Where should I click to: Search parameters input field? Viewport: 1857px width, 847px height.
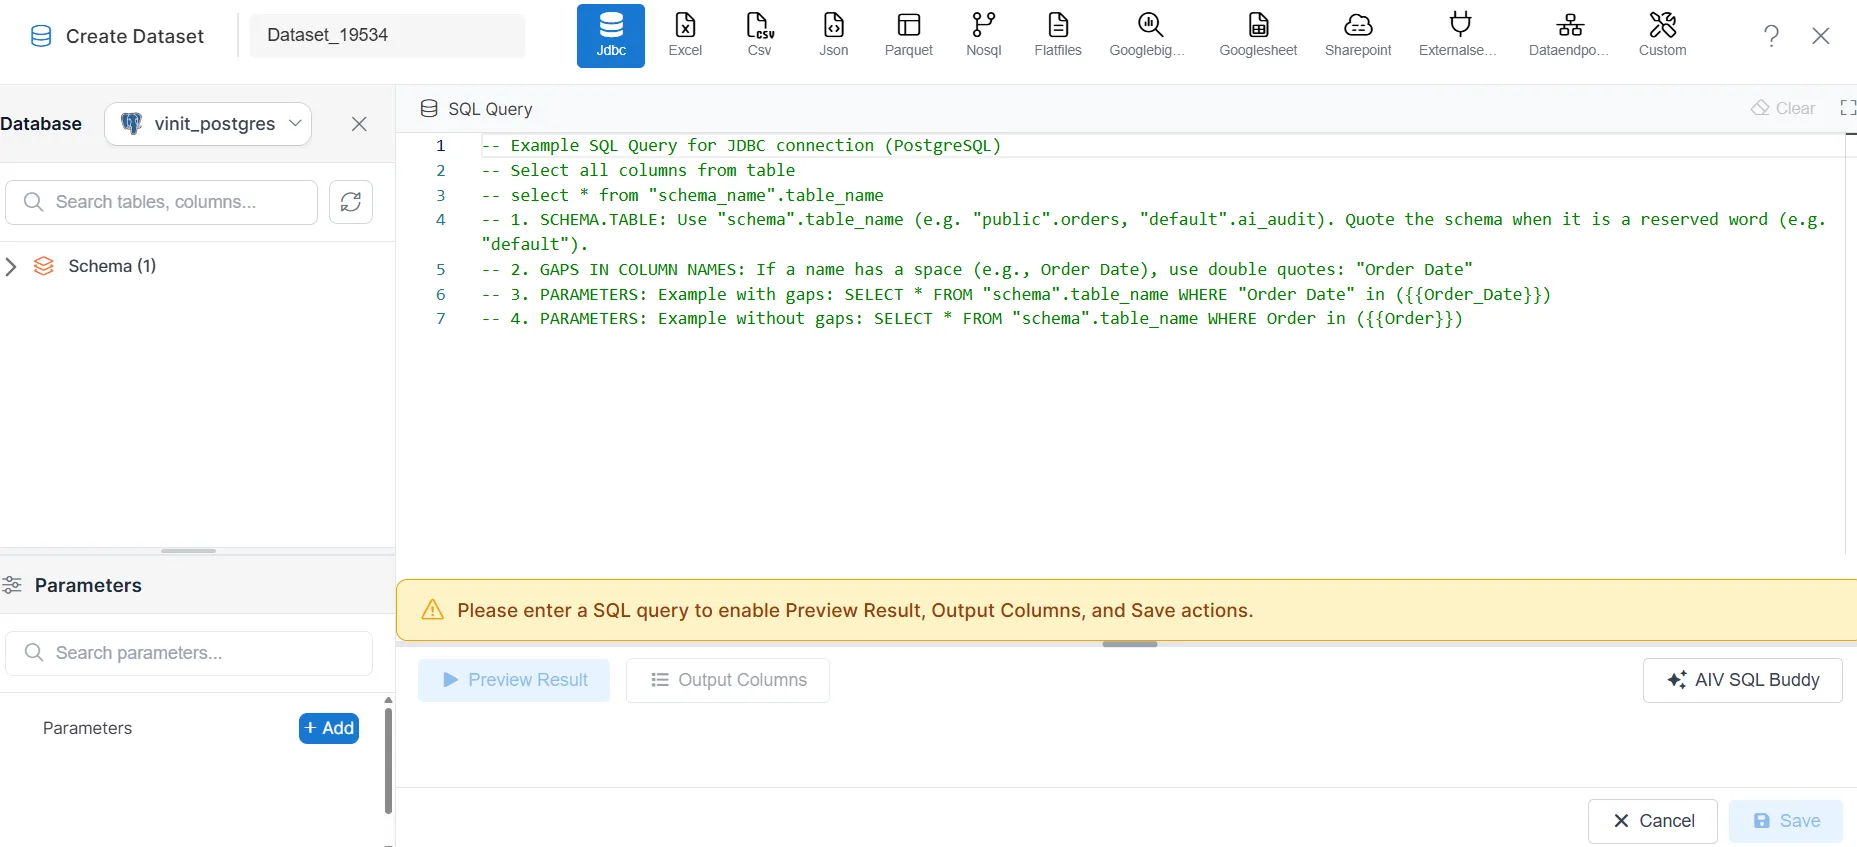(189, 653)
